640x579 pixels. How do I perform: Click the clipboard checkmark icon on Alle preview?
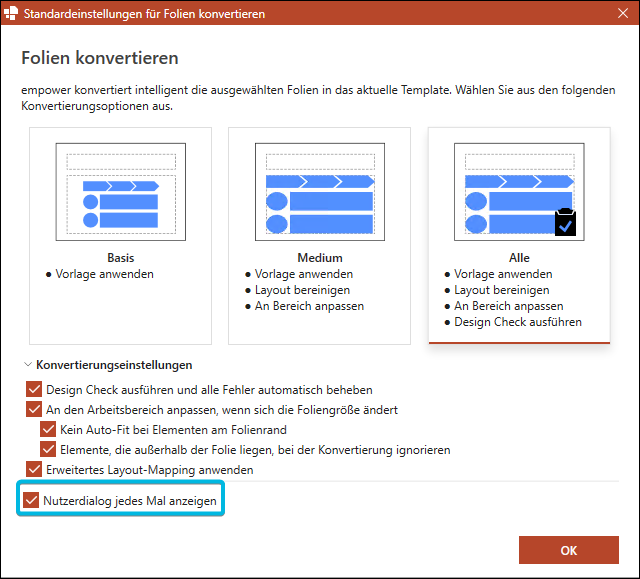click(565, 222)
